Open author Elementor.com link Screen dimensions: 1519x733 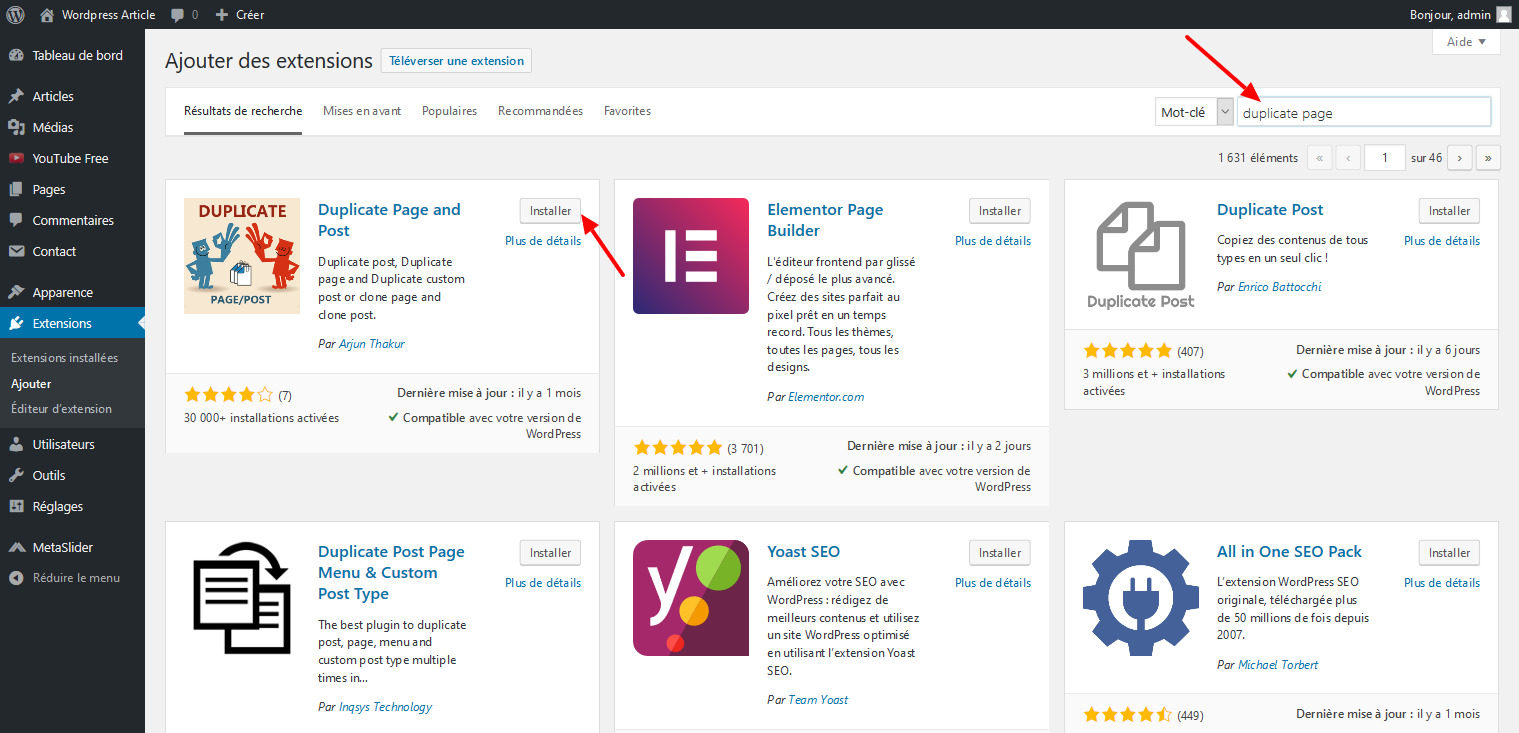tap(826, 396)
